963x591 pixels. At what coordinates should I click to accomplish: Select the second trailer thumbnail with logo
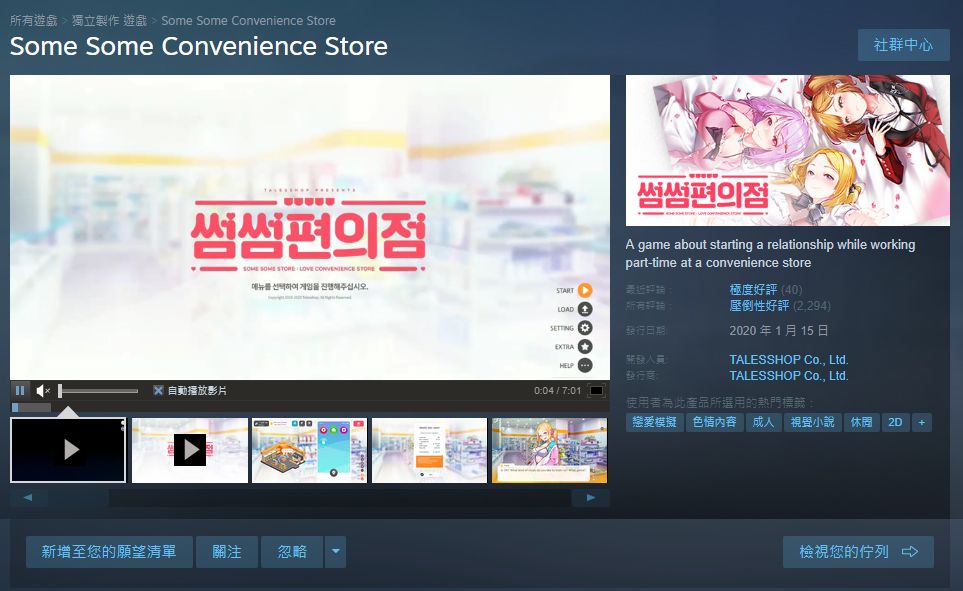[190, 450]
